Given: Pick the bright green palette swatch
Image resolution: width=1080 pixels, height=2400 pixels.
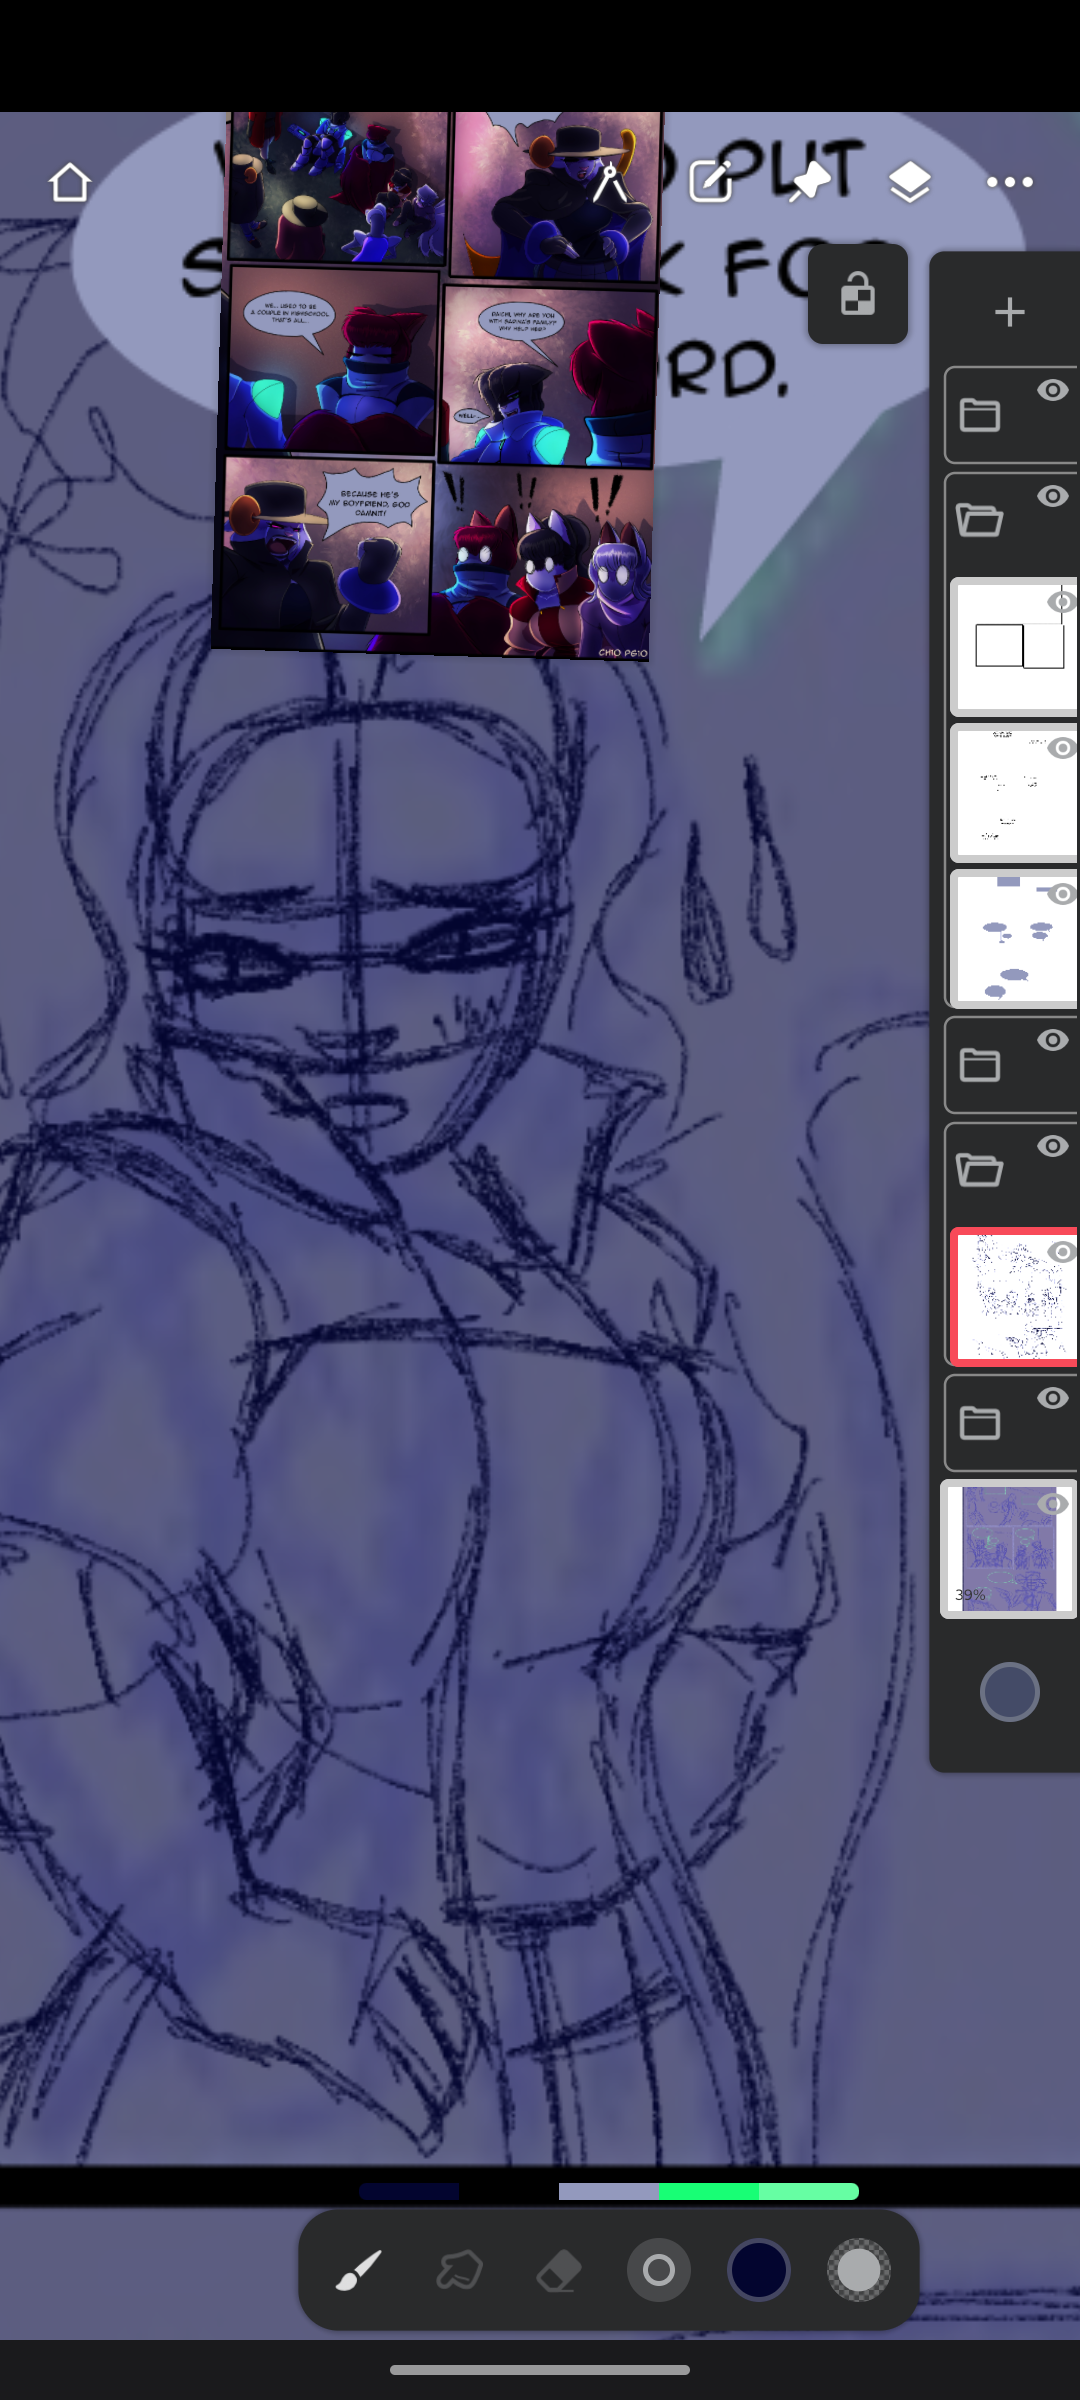Looking at the screenshot, I should pyautogui.click(x=709, y=2192).
